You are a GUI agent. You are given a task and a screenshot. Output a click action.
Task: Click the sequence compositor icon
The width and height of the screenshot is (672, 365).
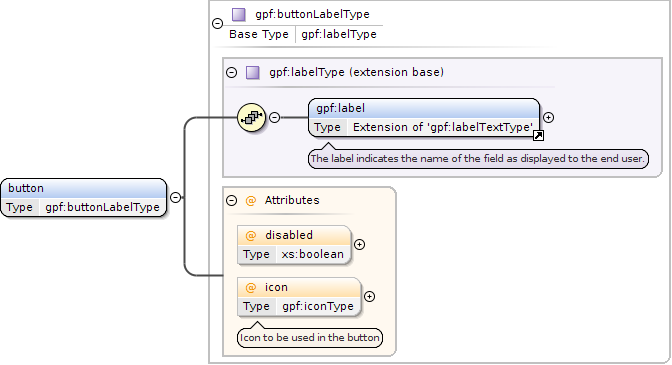[x=252, y=117]
